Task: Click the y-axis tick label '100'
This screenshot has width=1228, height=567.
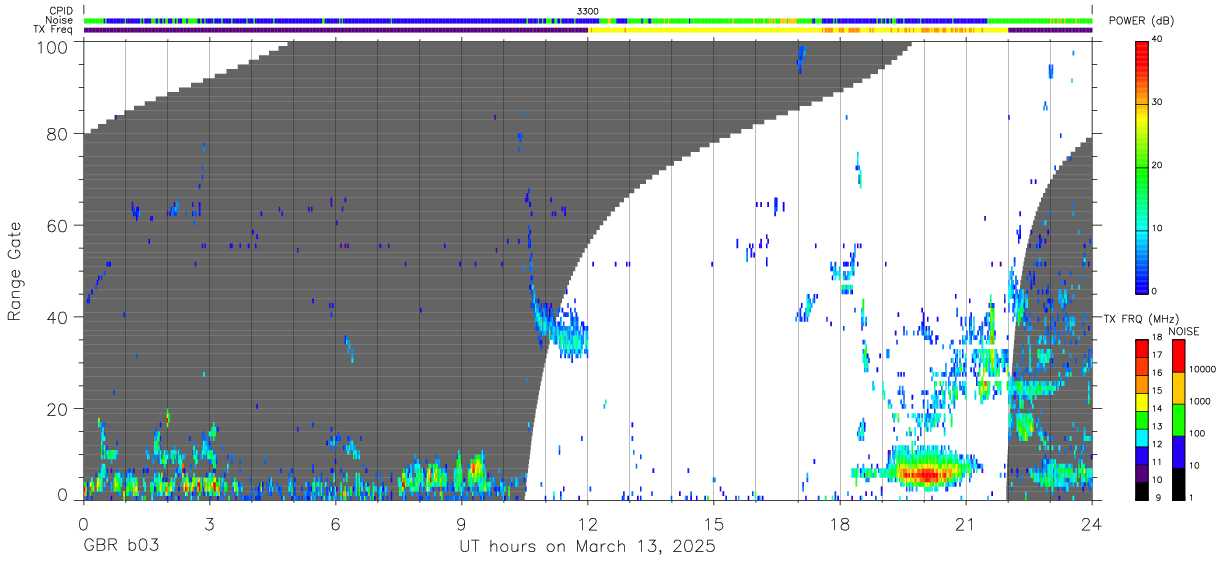Action: 52,46
